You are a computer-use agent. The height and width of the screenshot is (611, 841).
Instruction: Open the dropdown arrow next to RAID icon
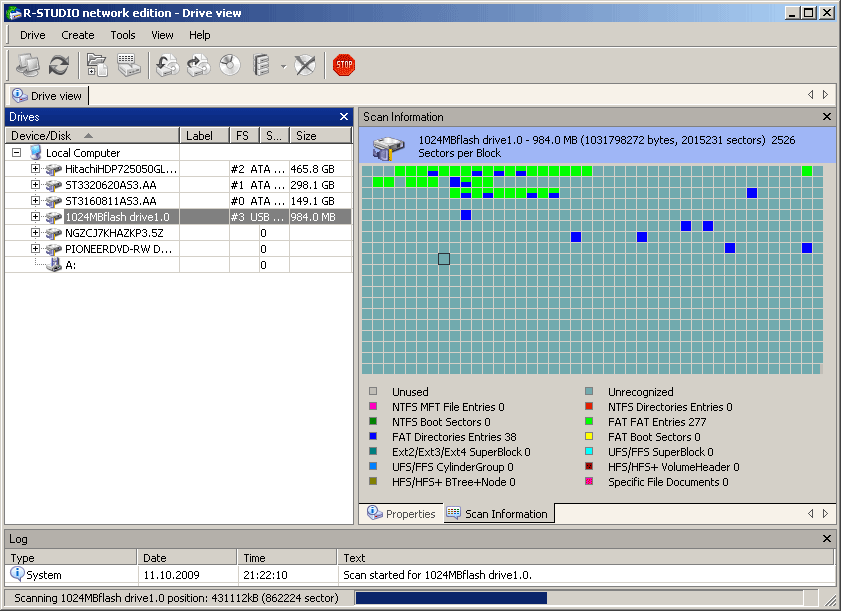tap(283, 67)
